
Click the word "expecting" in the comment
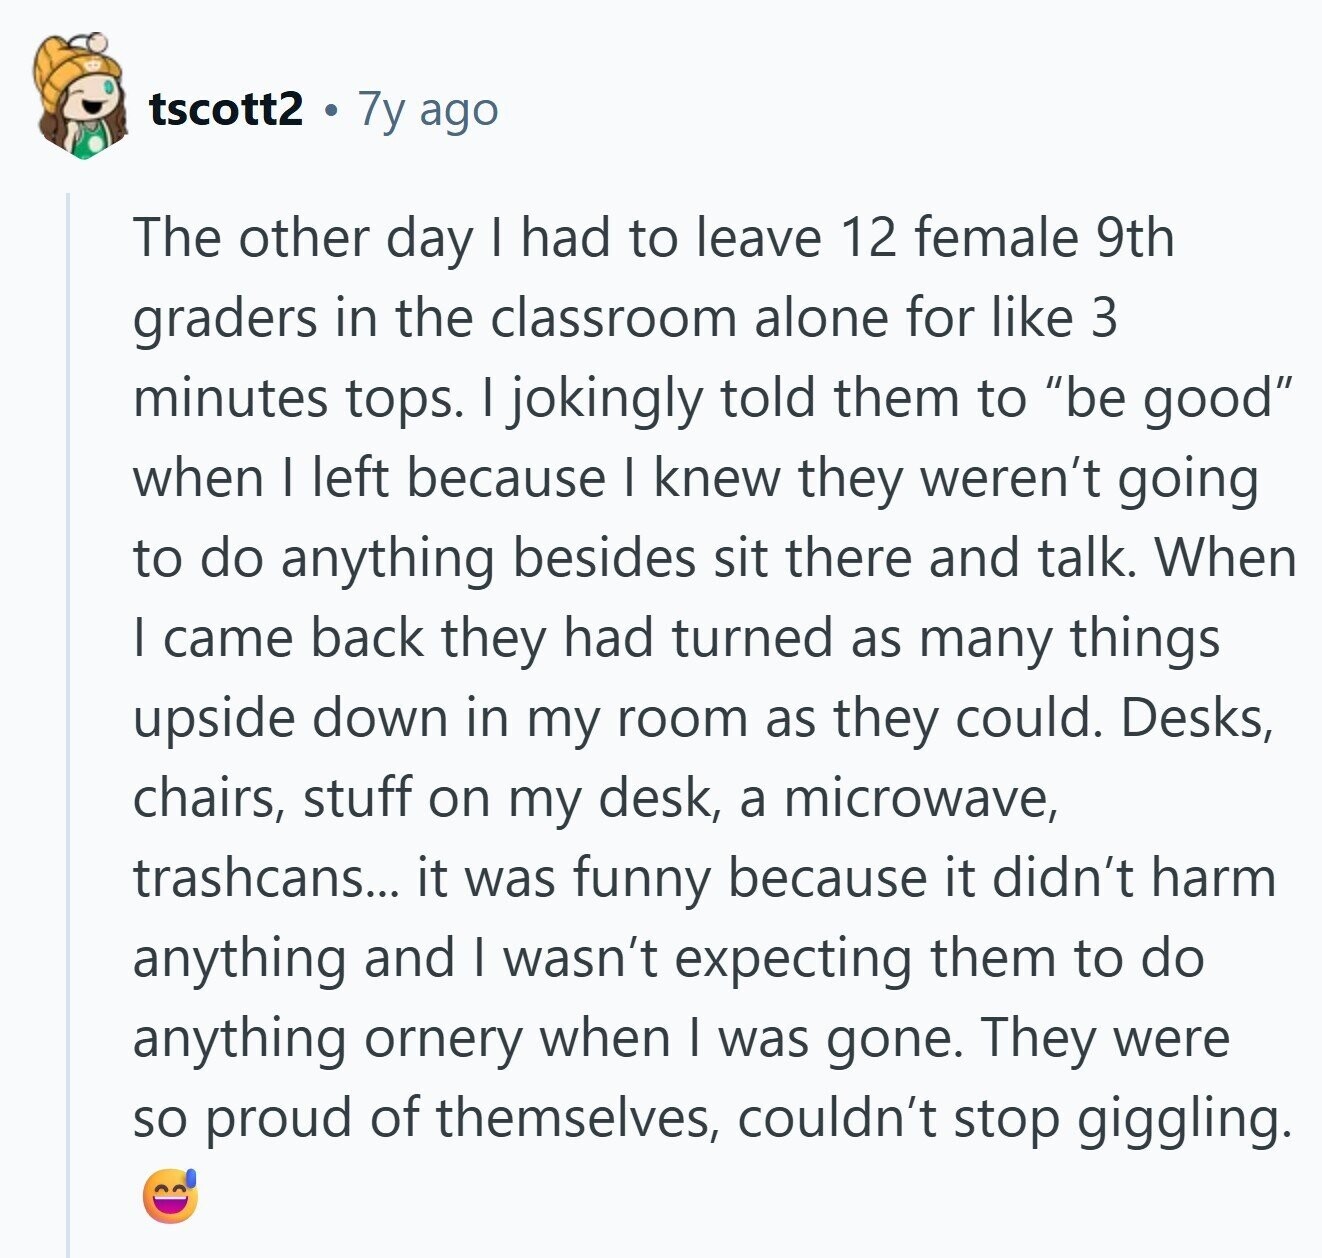[x=794, y=958]
